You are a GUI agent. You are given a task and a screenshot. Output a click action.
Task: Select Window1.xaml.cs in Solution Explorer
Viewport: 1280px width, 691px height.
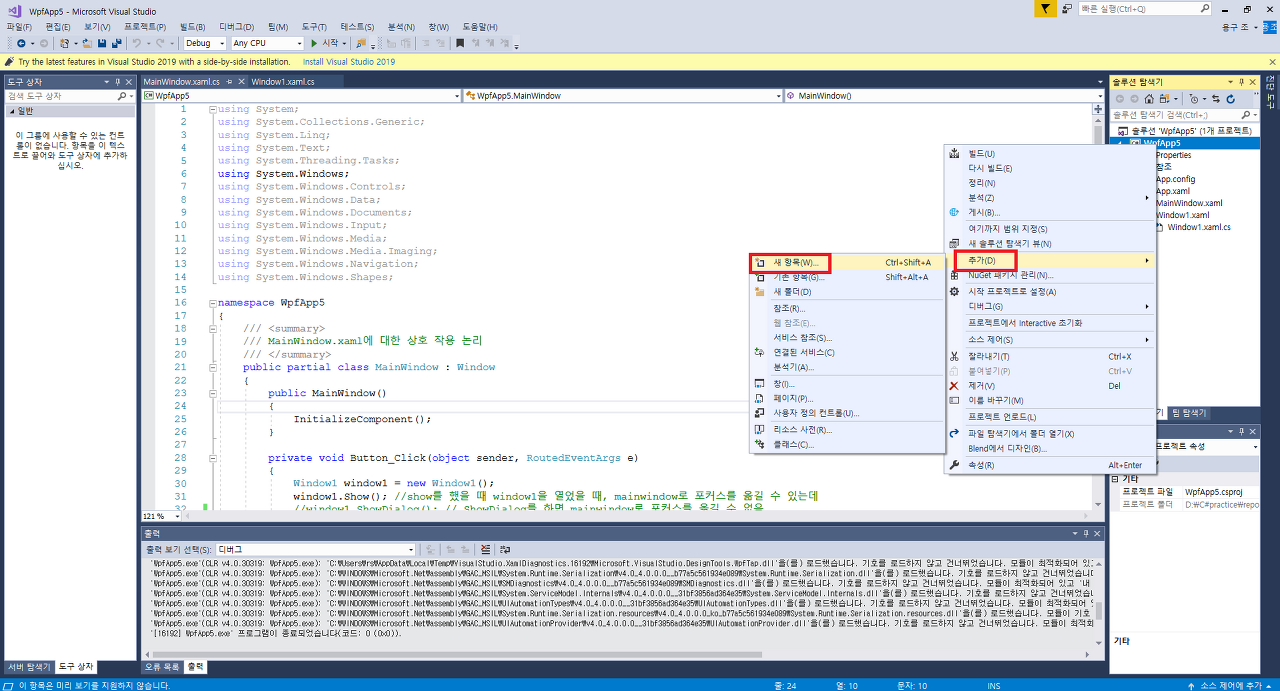1198,227
